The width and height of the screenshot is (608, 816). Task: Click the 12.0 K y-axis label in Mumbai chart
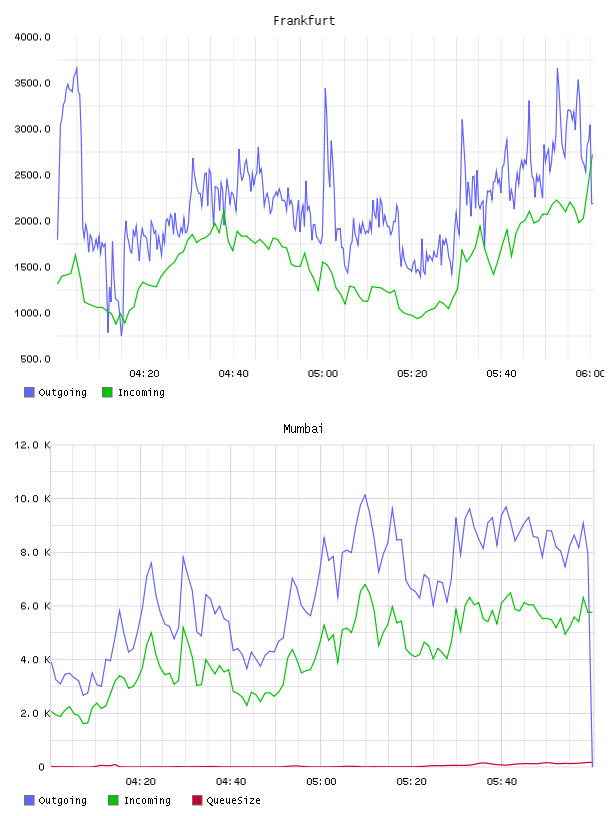[32, 445]
